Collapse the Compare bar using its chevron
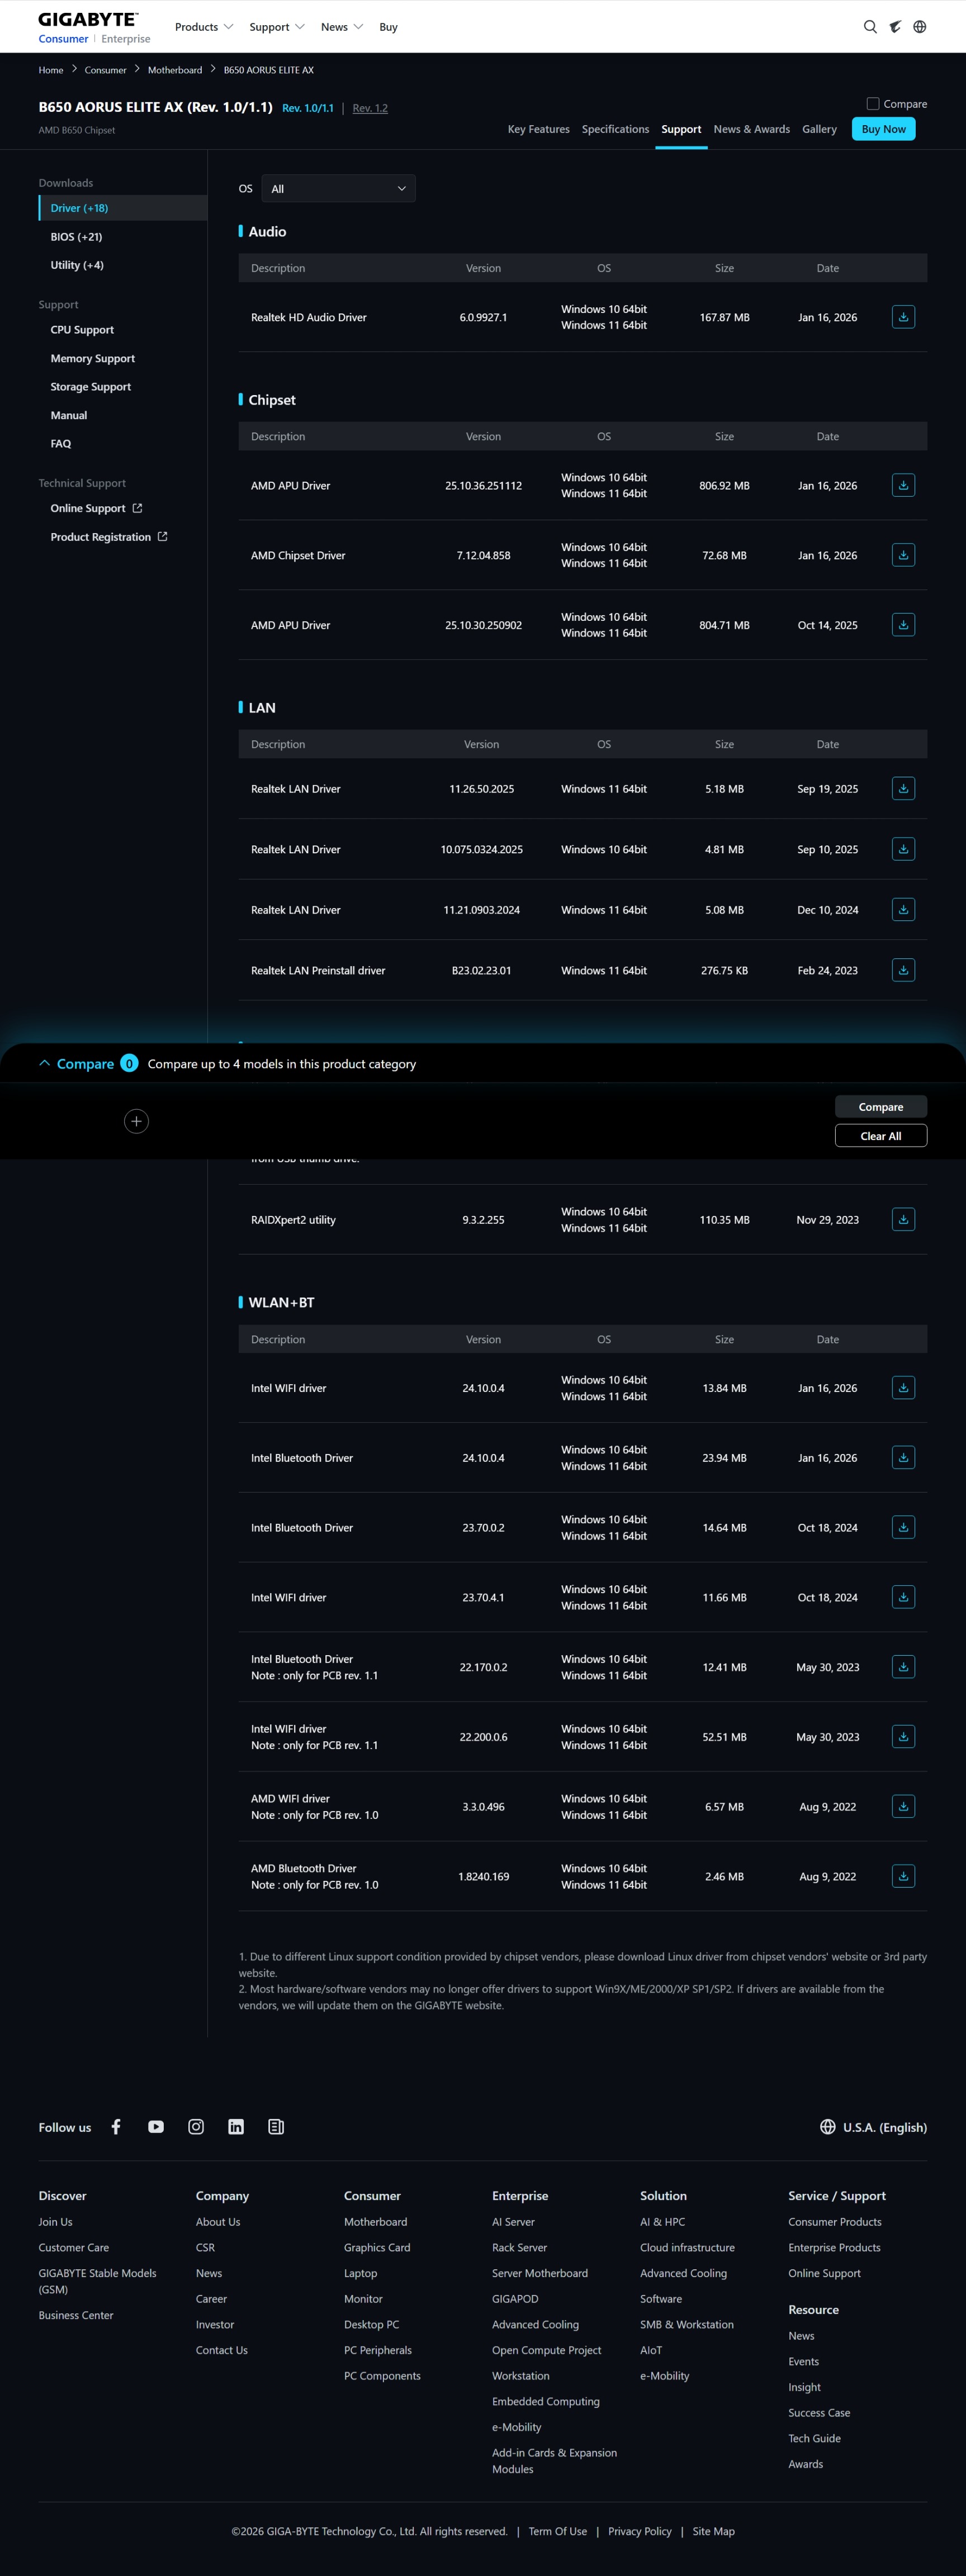 coord(44,1064)
